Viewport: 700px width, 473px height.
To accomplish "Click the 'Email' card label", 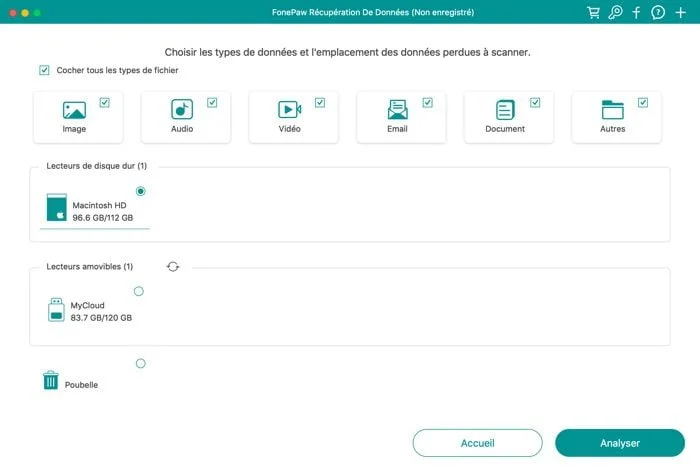I will (x=397, y=129).
